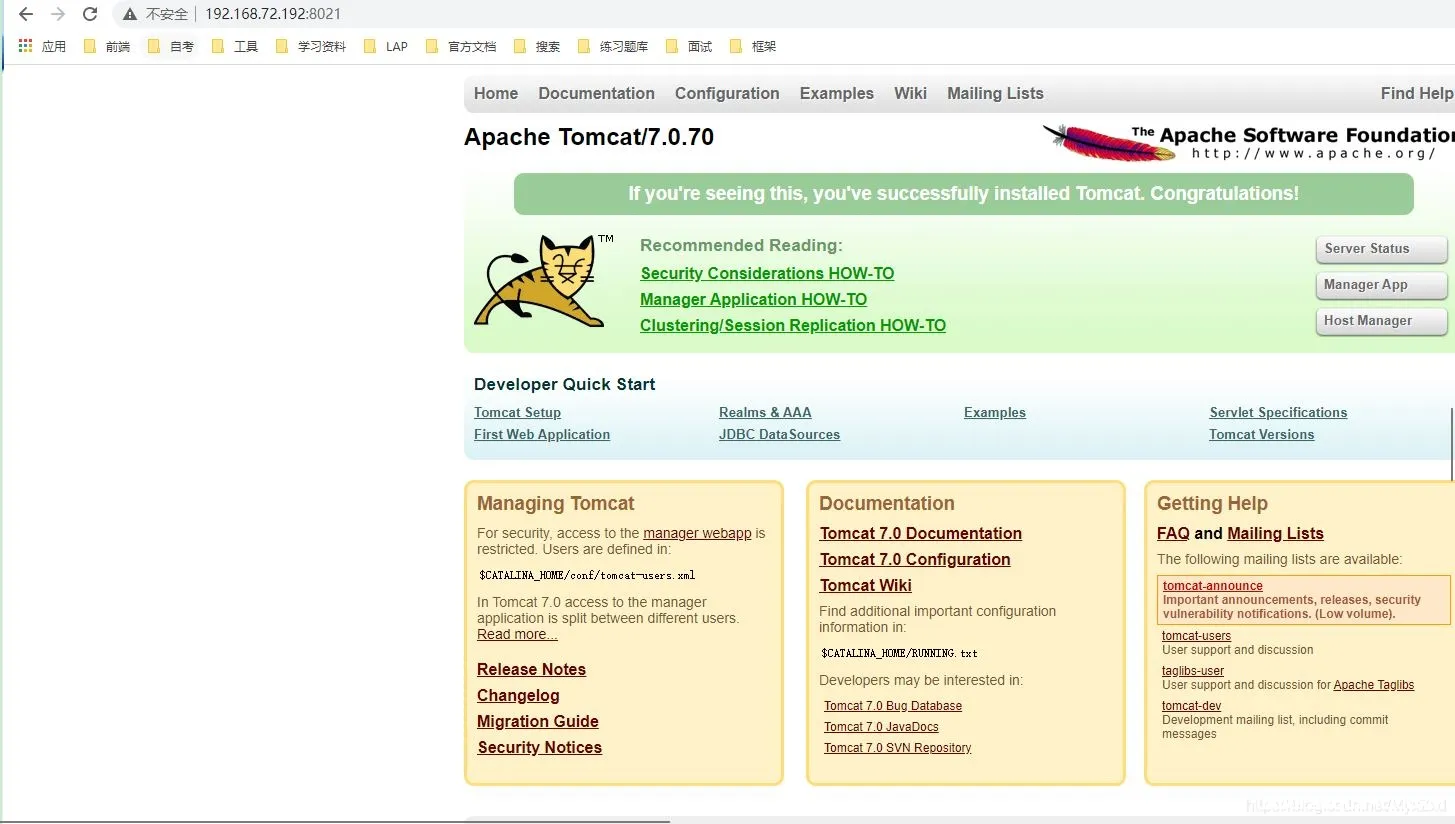This screenshot has height=824, width=1455.
Task: Select Configuration in the top navigation
Action: [727, 93]
